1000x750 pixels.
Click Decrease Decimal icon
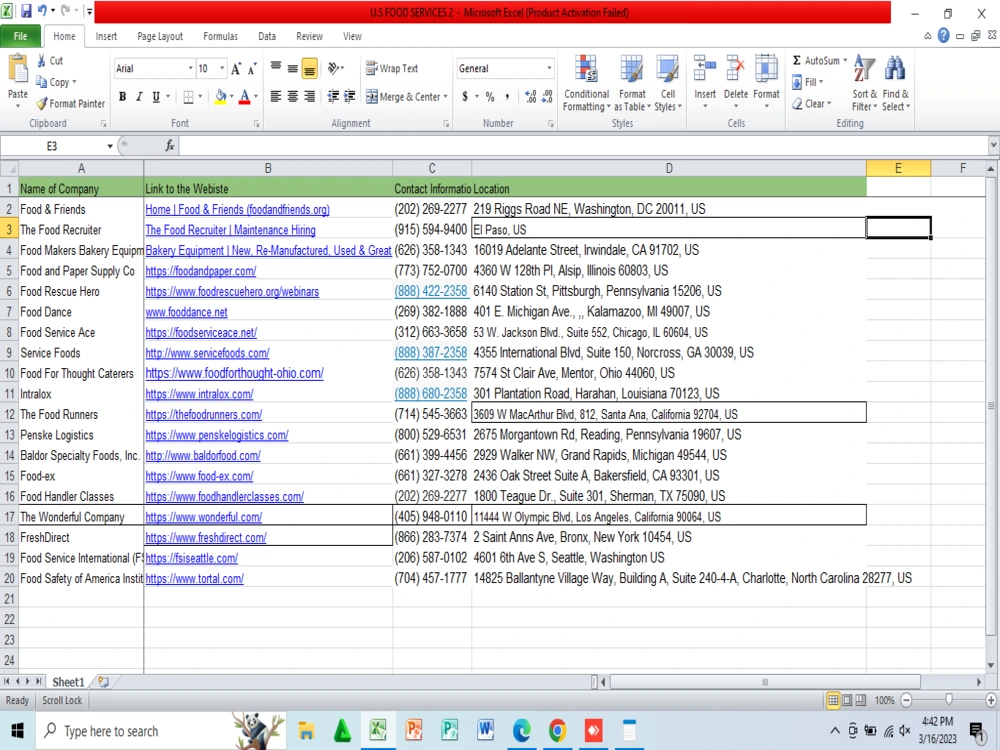(547, 97)
